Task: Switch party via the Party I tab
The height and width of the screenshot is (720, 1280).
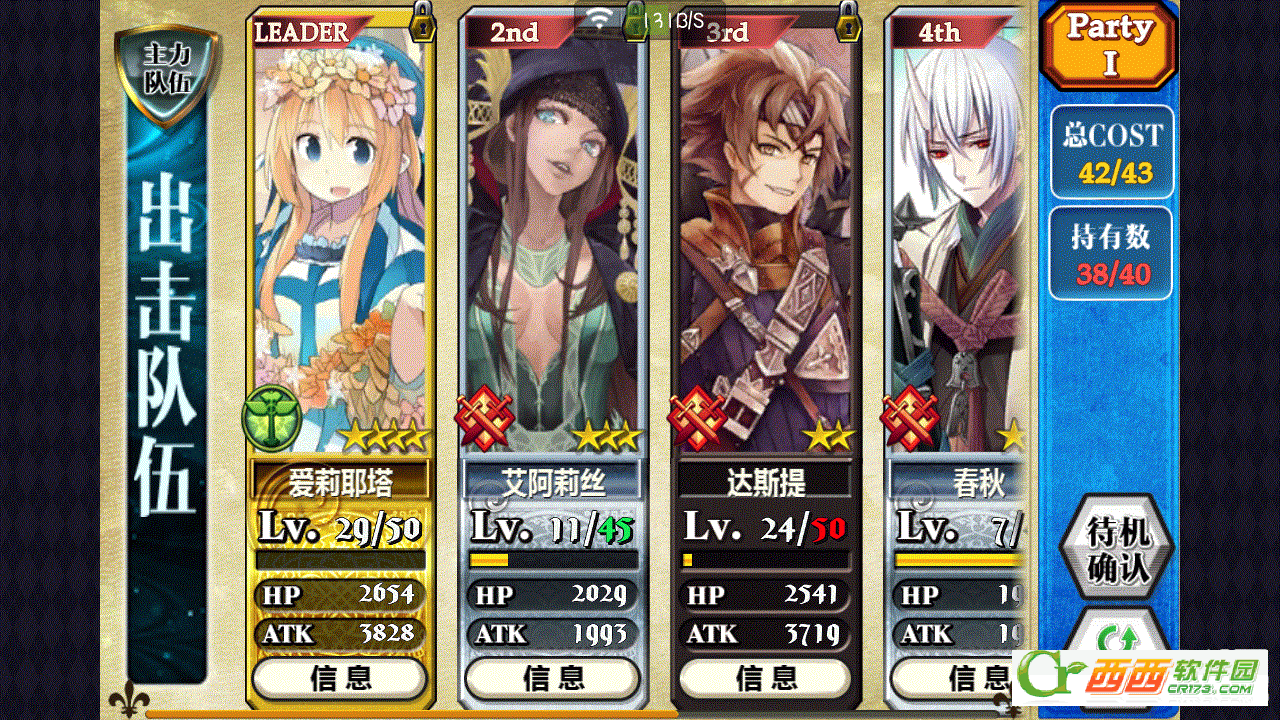Action: tap(1110, 46)
